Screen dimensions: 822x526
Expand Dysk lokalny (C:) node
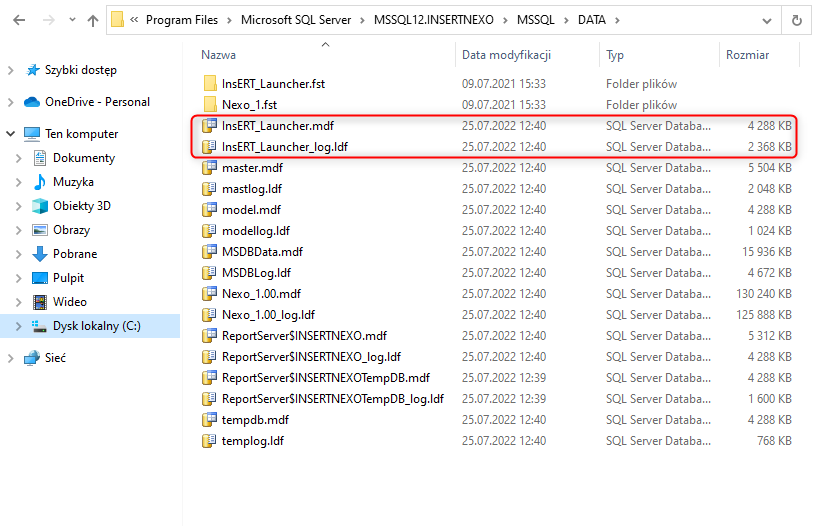click(19, 326)
